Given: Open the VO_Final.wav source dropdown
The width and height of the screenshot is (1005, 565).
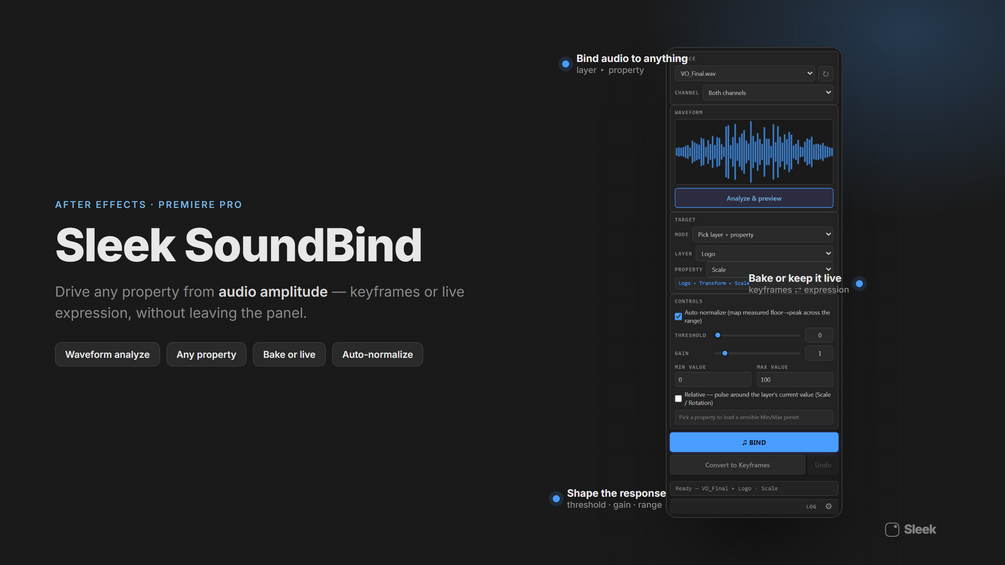Looking at the screenshot, I should [x=745, y=74].
